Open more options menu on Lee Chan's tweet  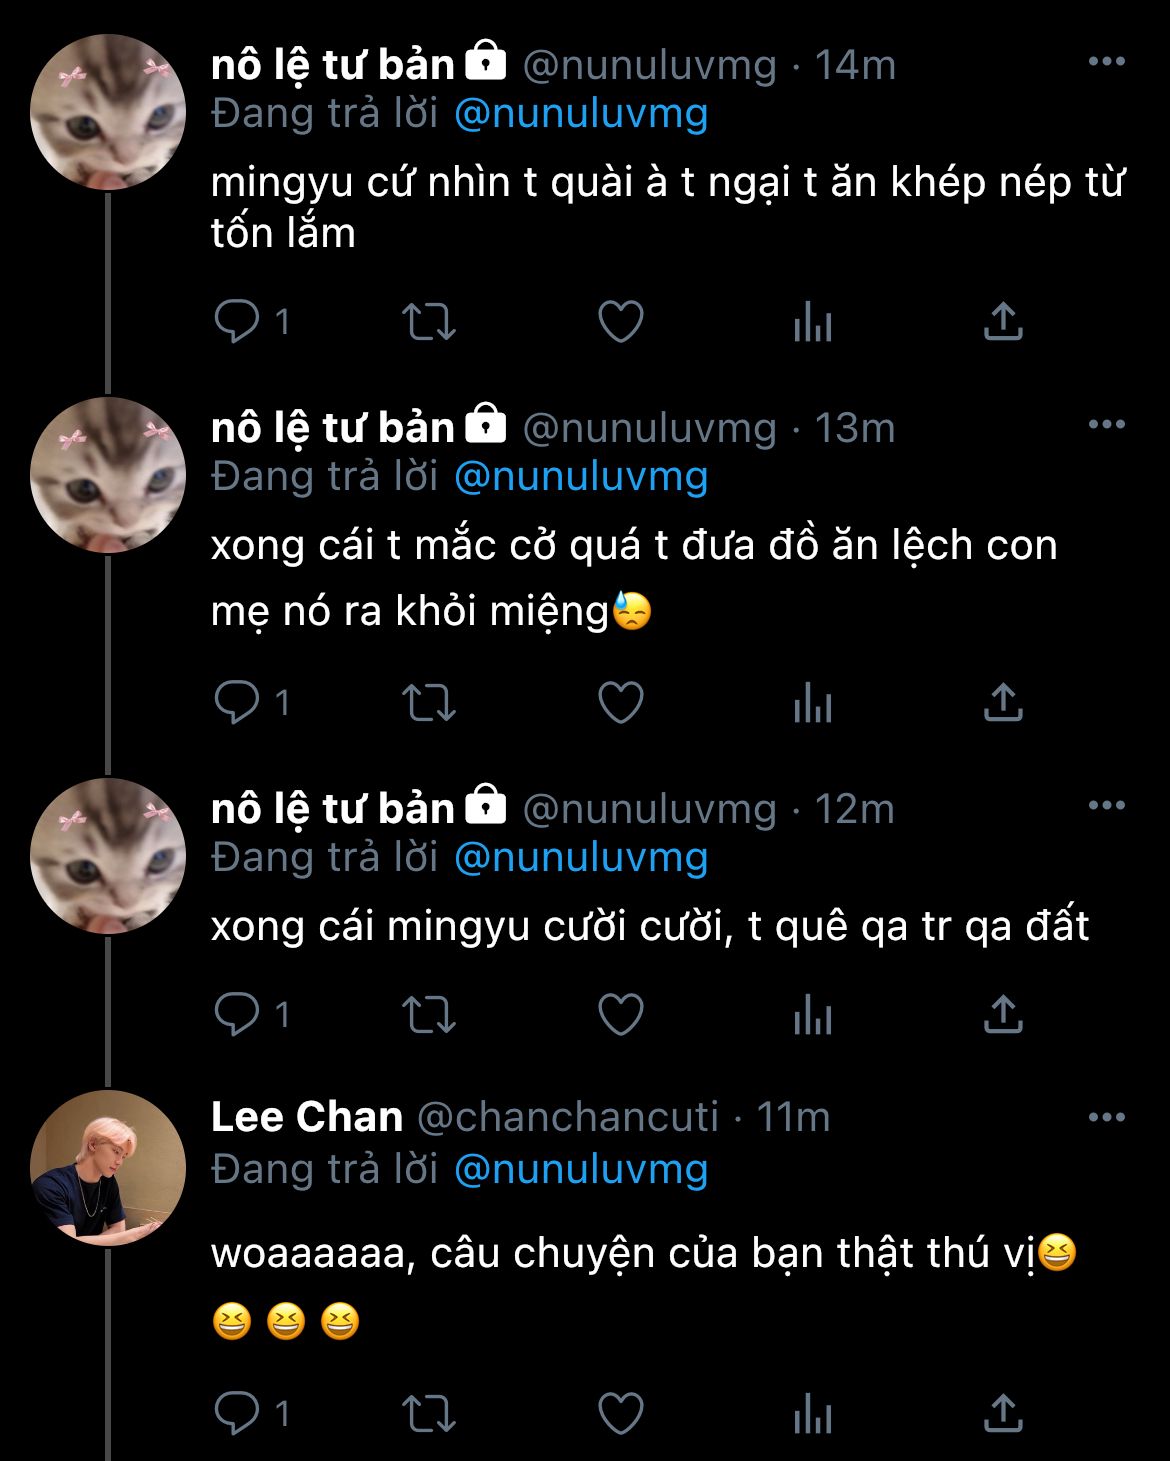pos(1106,1117)
